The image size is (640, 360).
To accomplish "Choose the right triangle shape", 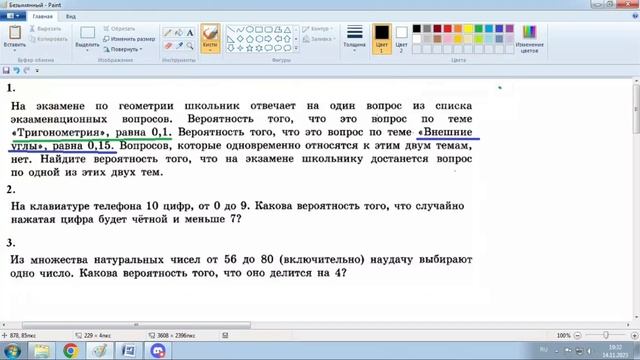I will pyautogui.click(x=231, y=39).
